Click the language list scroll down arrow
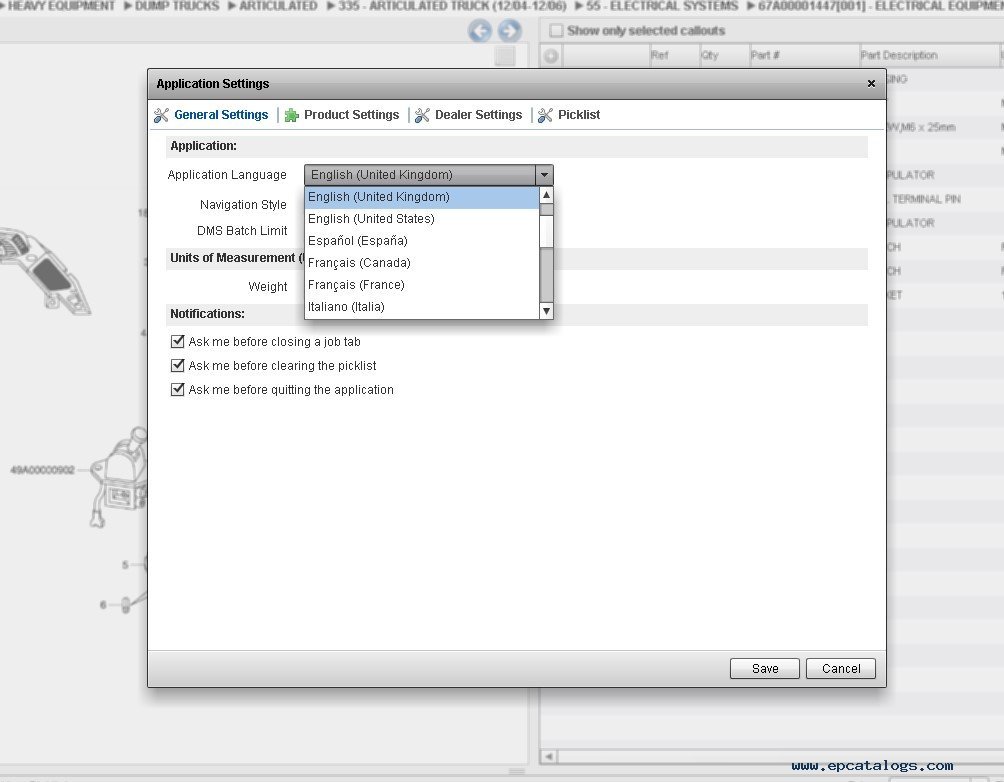1004x782 pixels. (546, 311)
